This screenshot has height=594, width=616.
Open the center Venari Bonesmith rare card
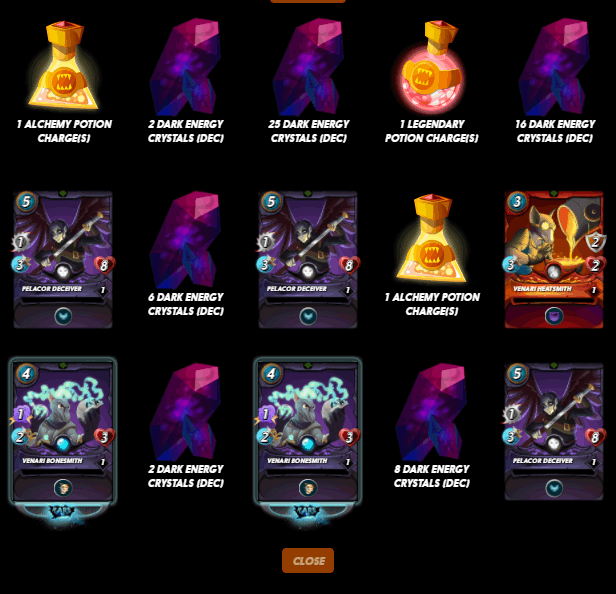[x=308, y=431]
